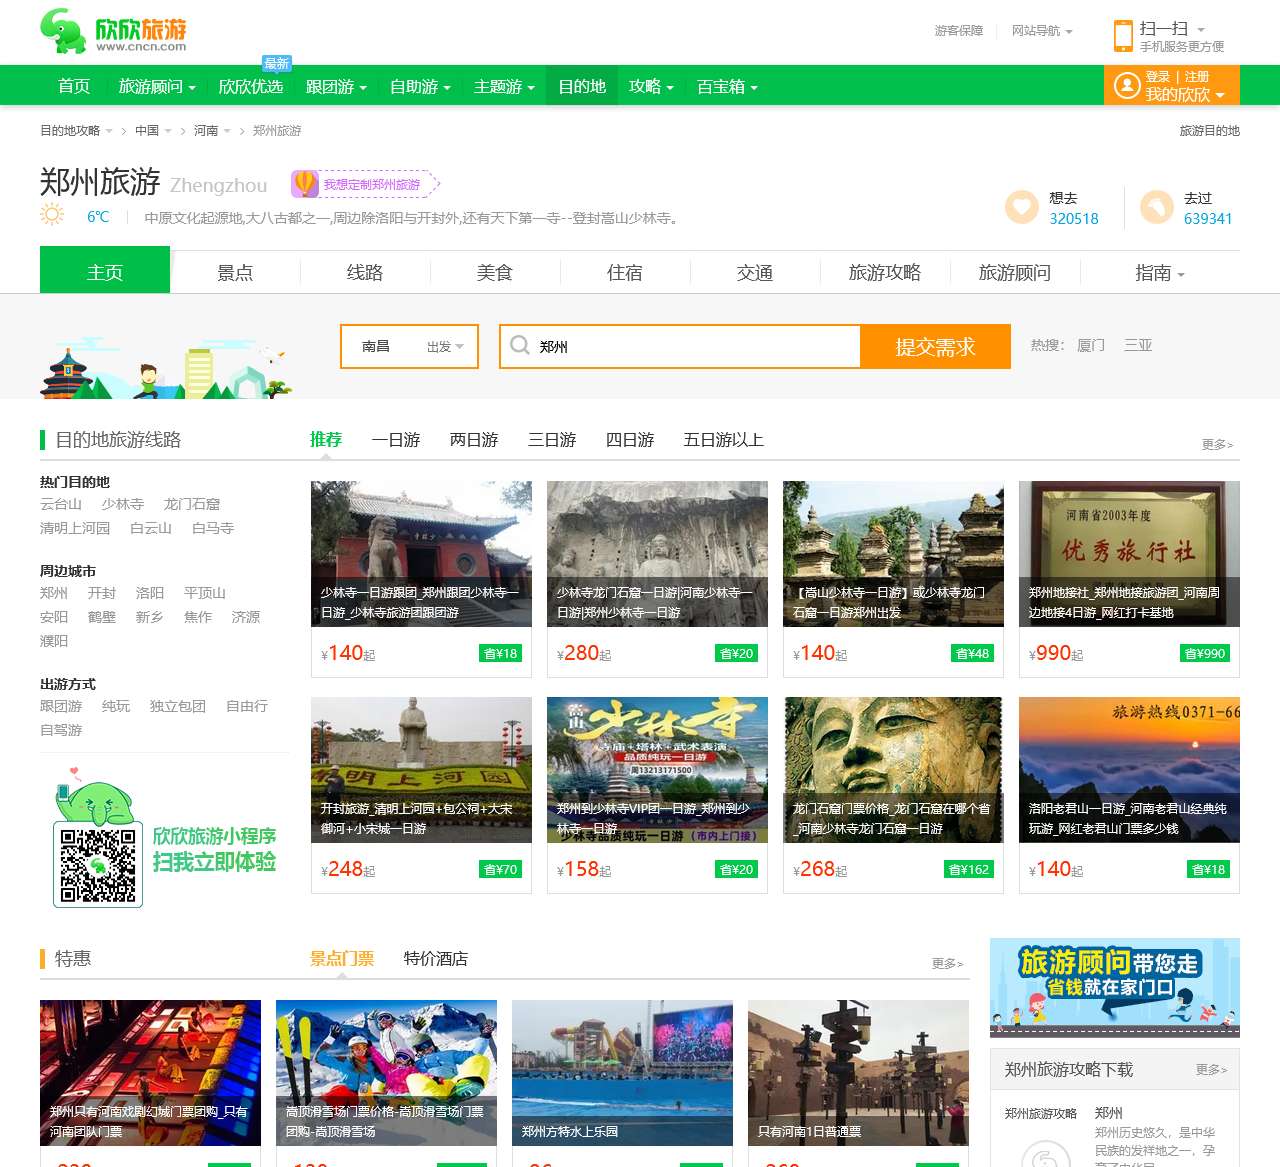Click the magnifier icon in search box
This screenshot has height=1167, width=1280.
click(520, 346)
